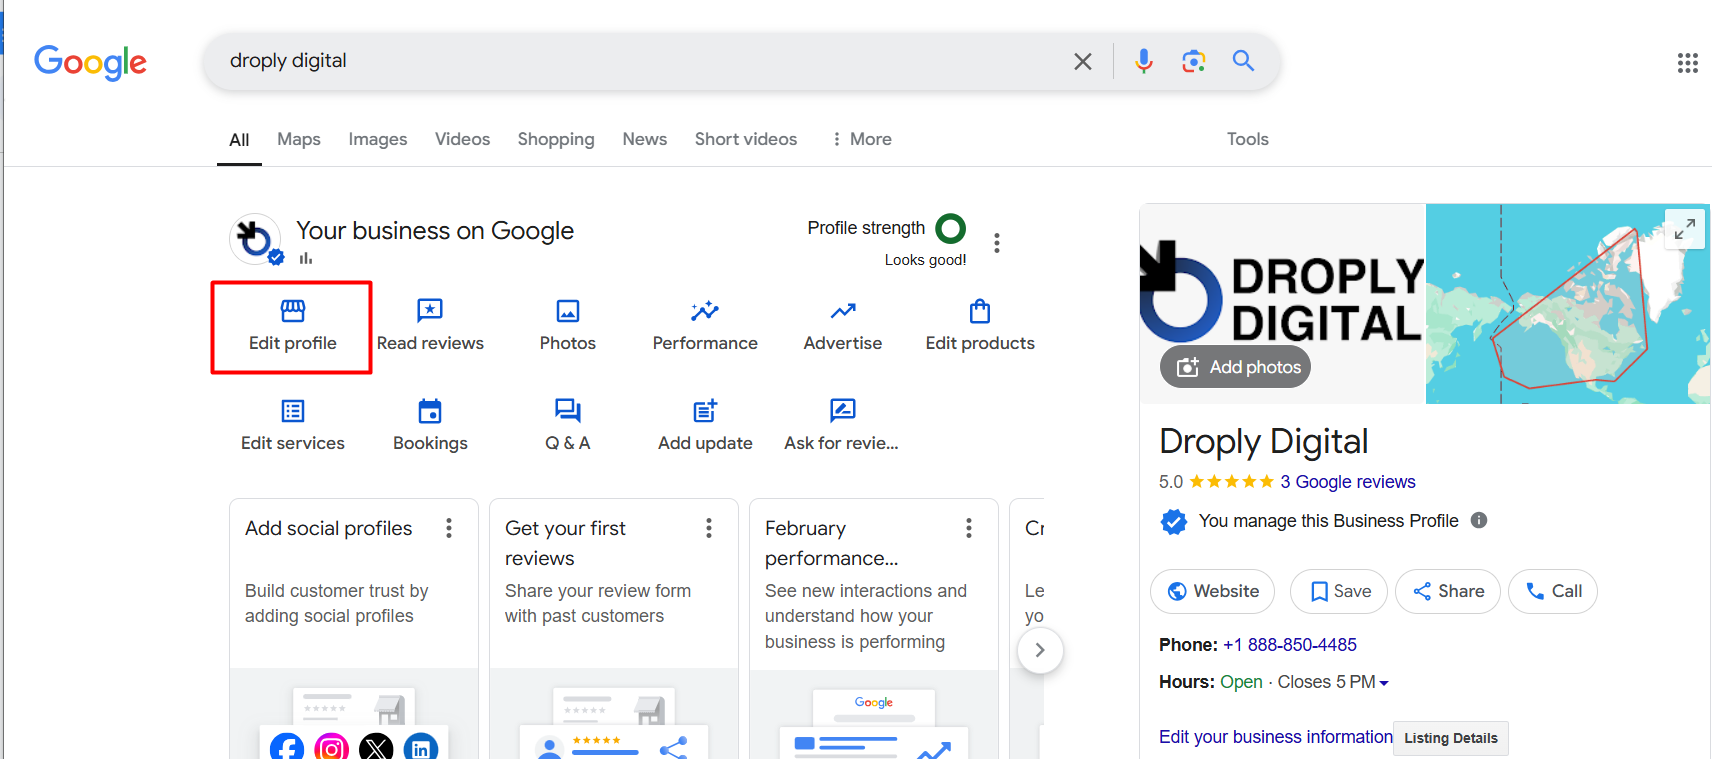Open options menu beside Profile strength
The image size is (1712, 759).
tap(996, 243)
